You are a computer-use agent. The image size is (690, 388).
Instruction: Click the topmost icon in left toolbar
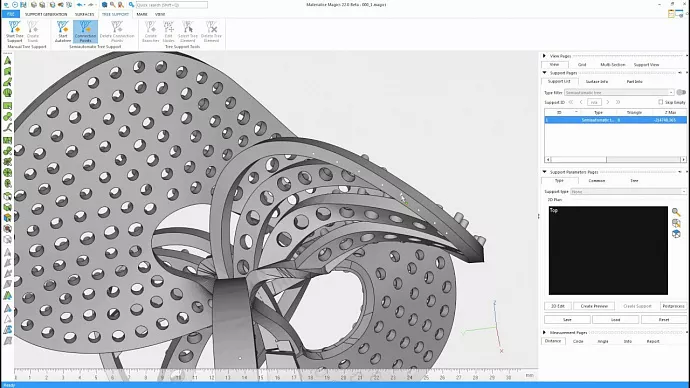click(x=7, y=61)
